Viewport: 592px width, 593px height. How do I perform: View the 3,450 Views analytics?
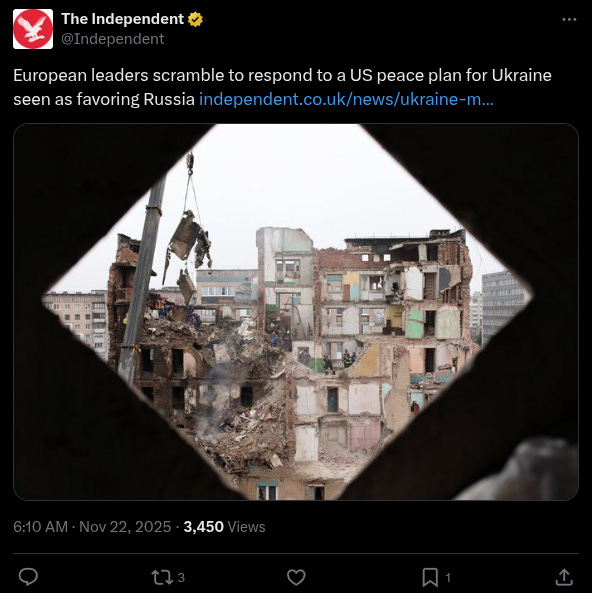[224, 526]
